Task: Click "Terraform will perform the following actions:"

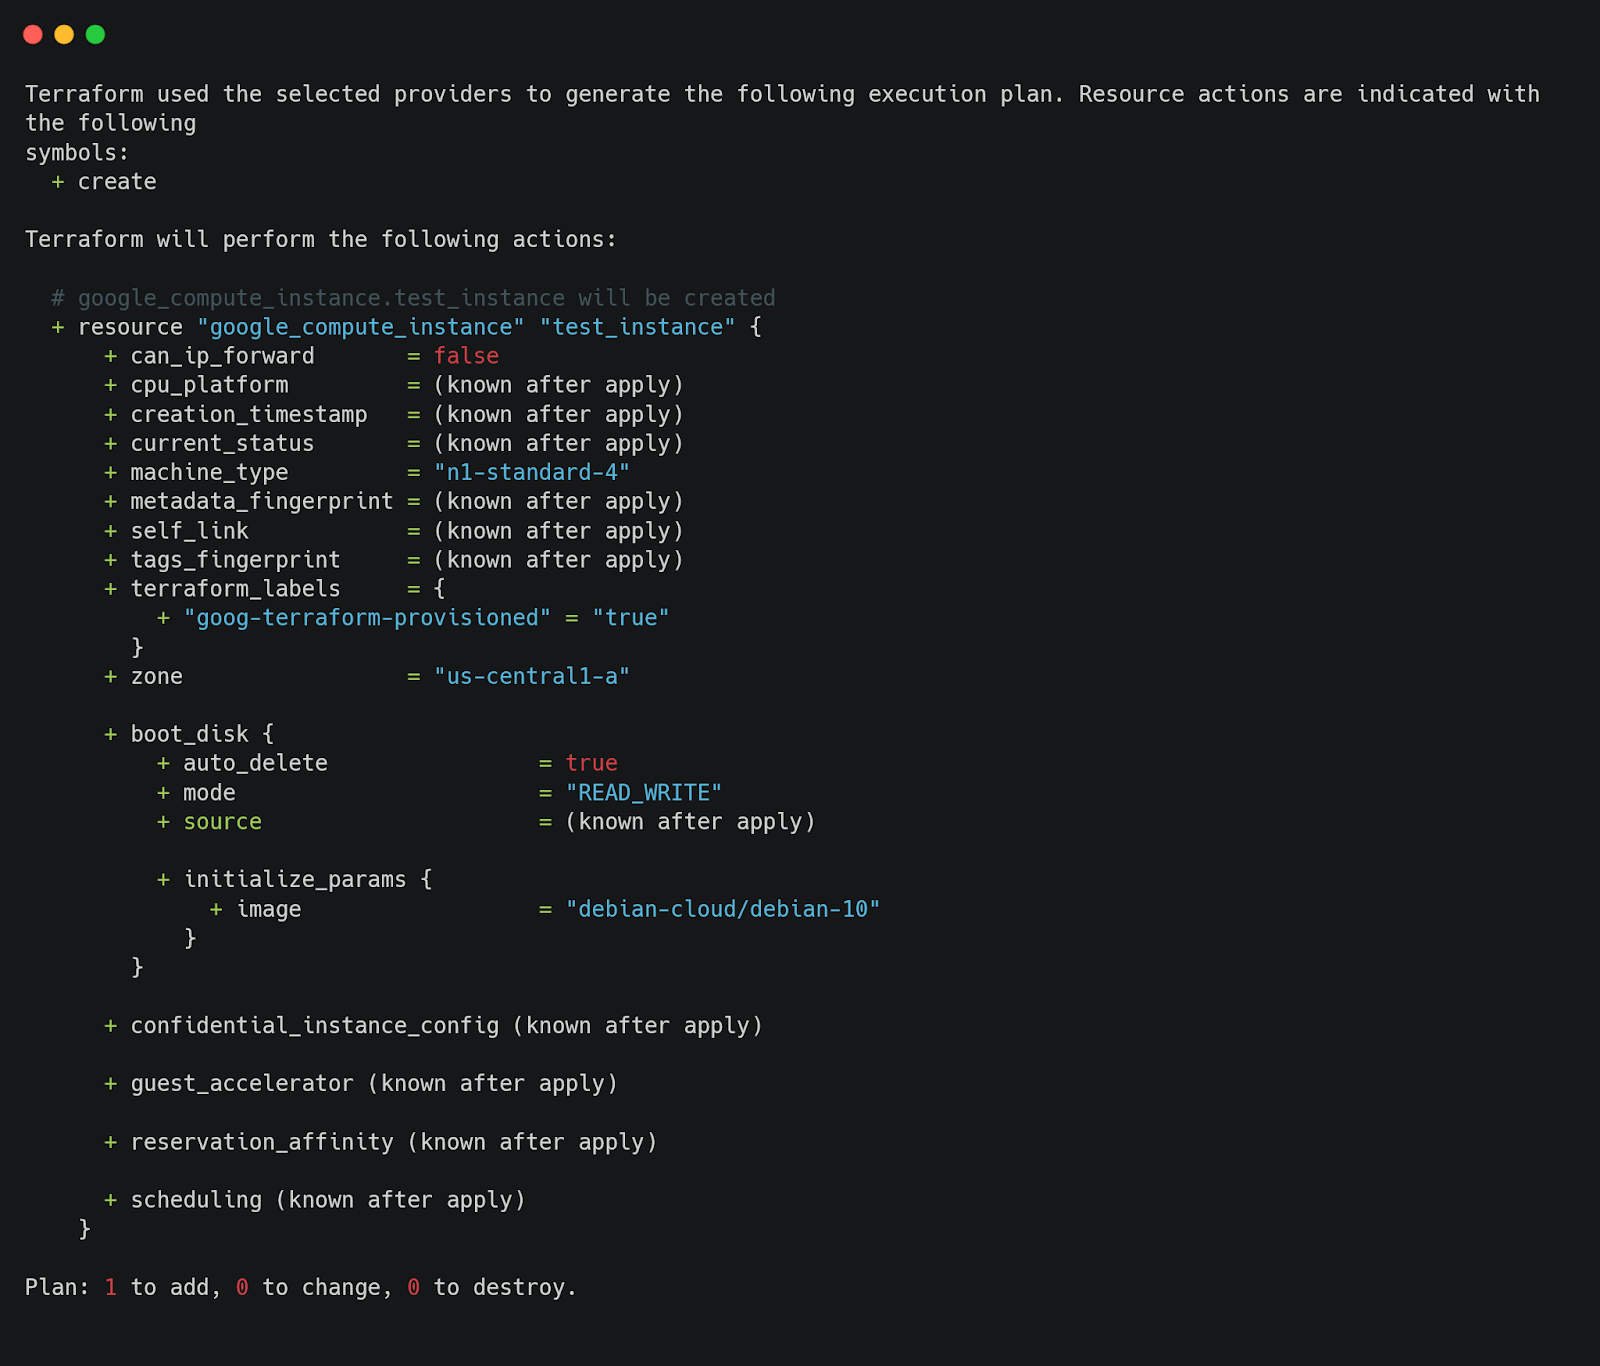Action: coord(321,240)
